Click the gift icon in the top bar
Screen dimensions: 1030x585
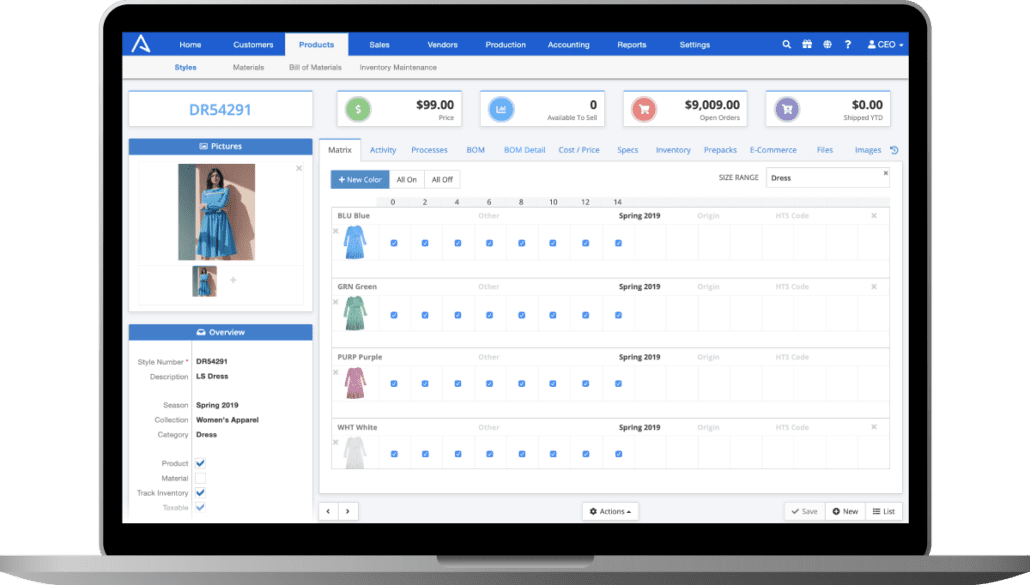pyautogui.click(x=806, y=44)
